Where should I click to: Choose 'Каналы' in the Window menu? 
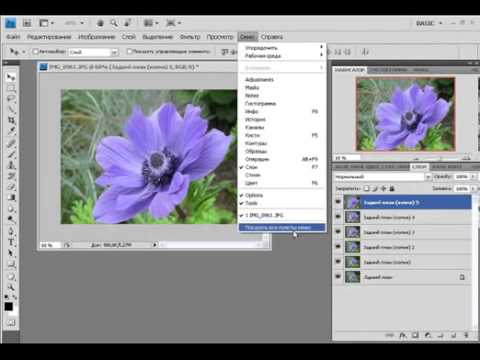tap(281, 127)
